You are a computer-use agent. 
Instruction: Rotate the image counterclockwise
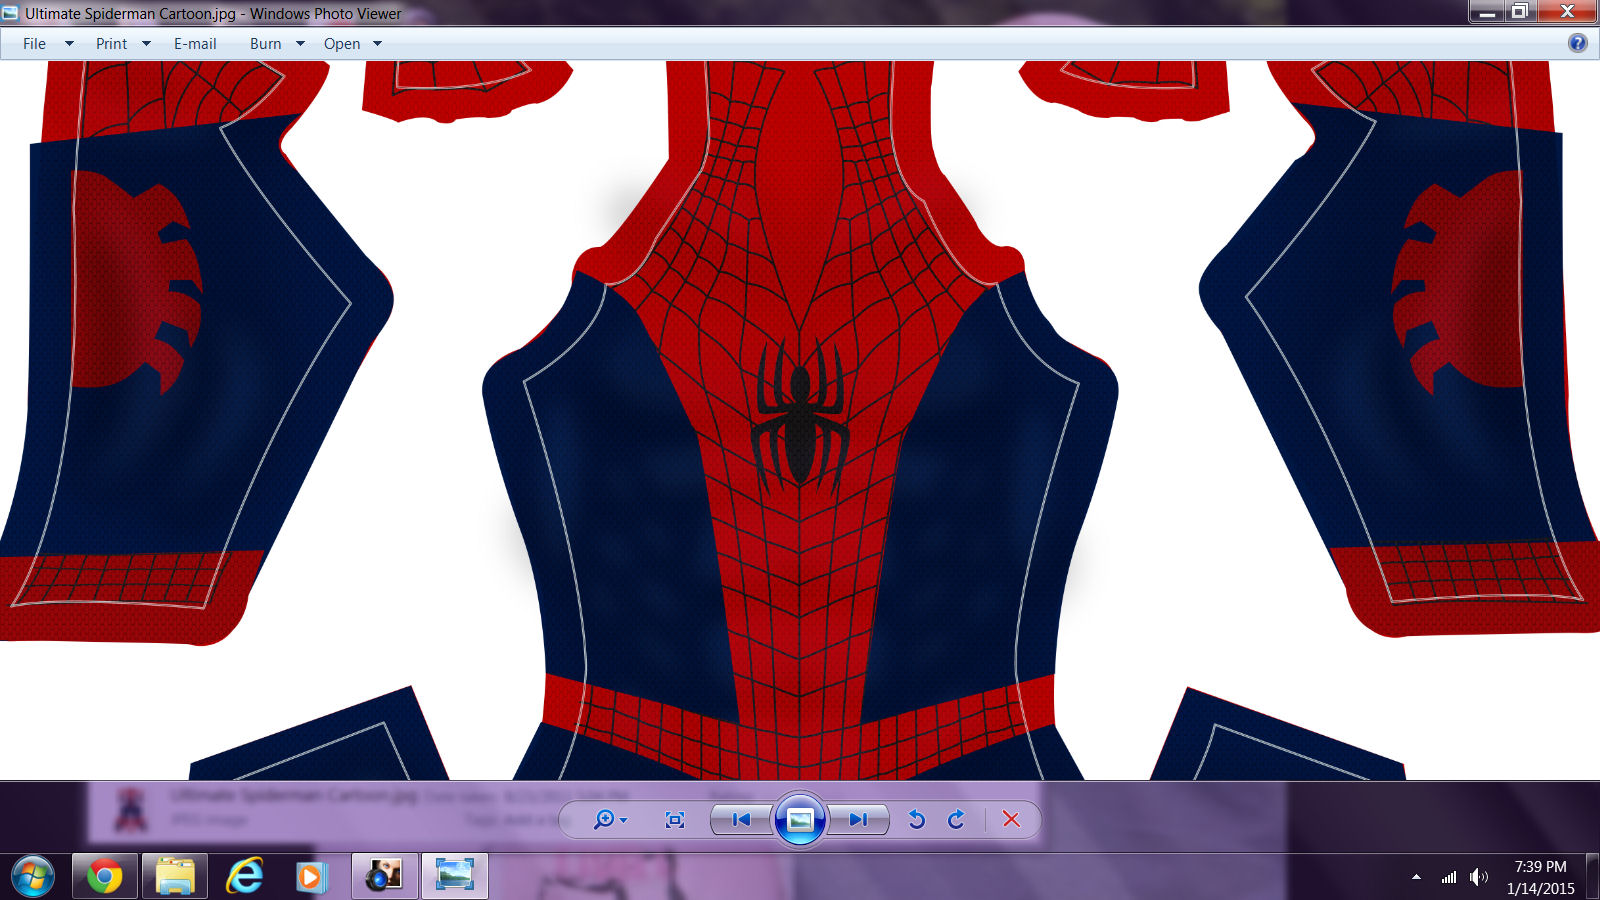click(916, 820)
